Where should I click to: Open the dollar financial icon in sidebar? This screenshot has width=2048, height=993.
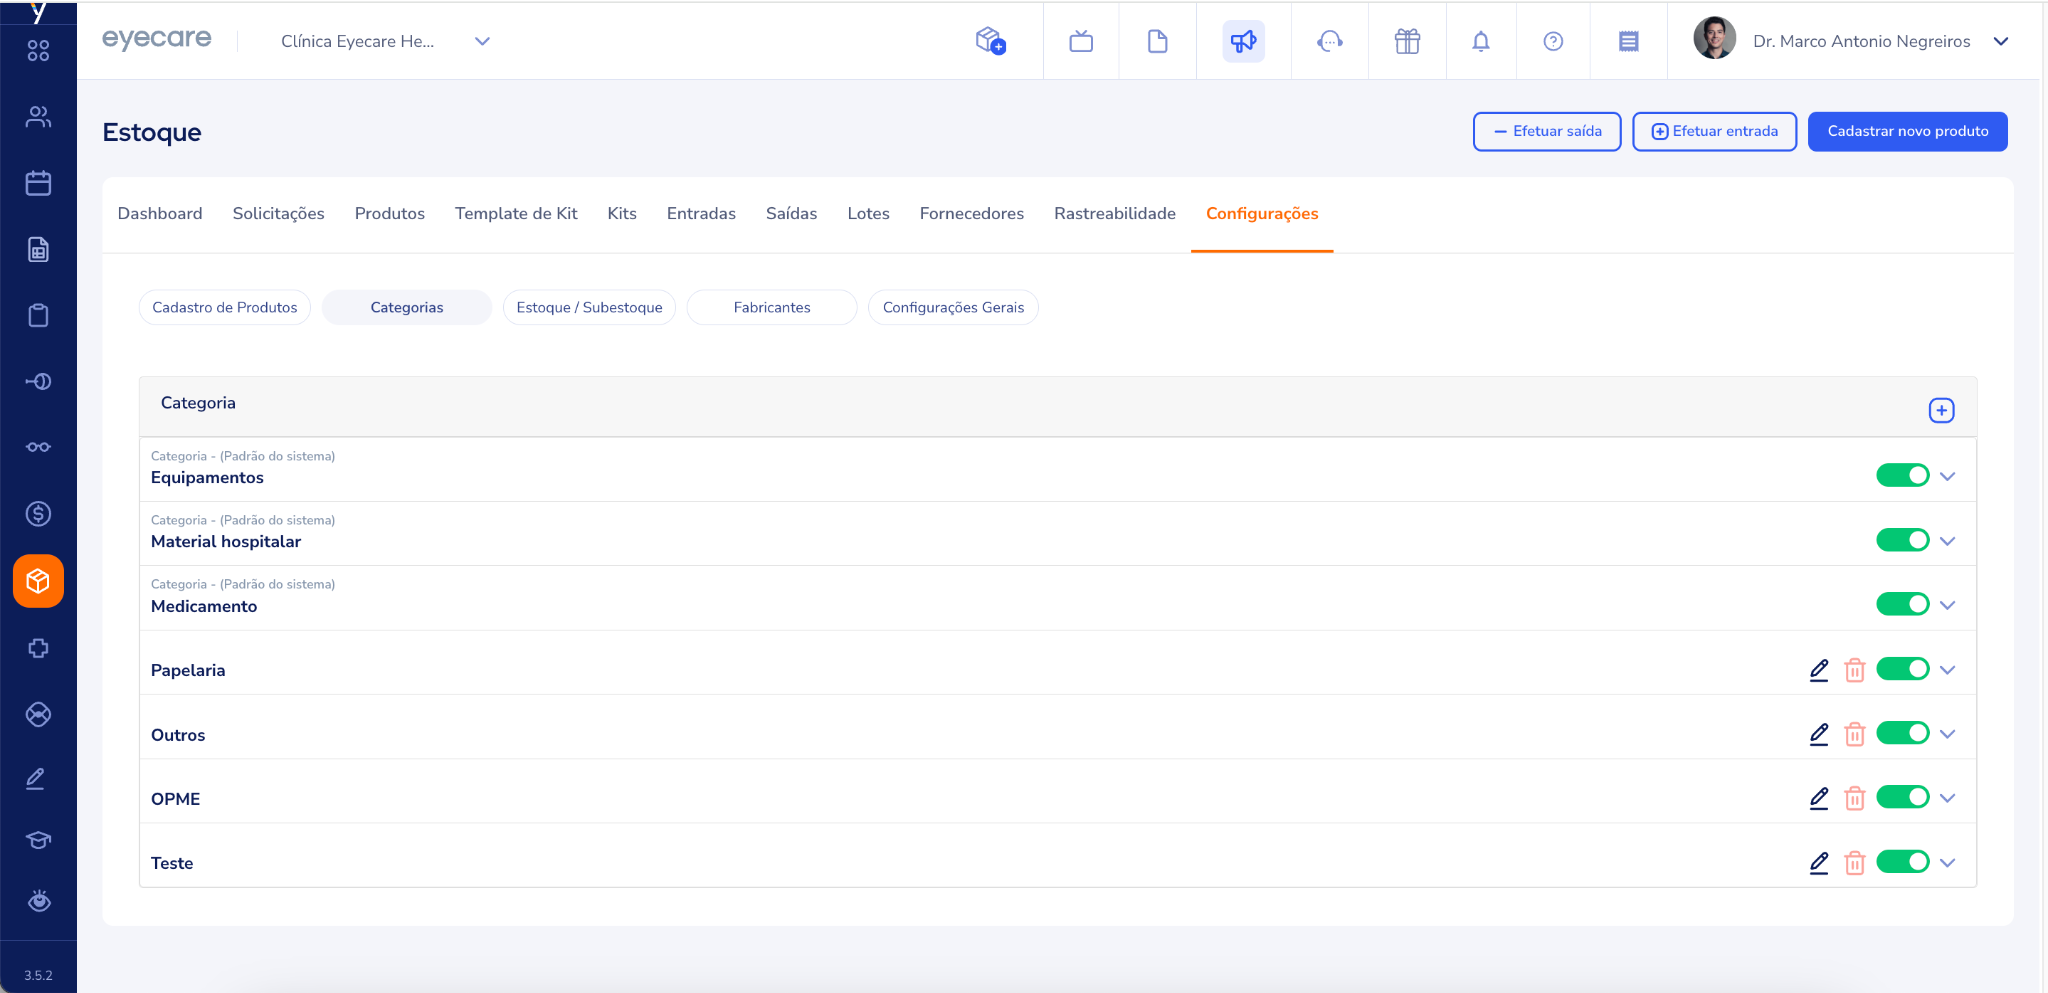point(38,514)
